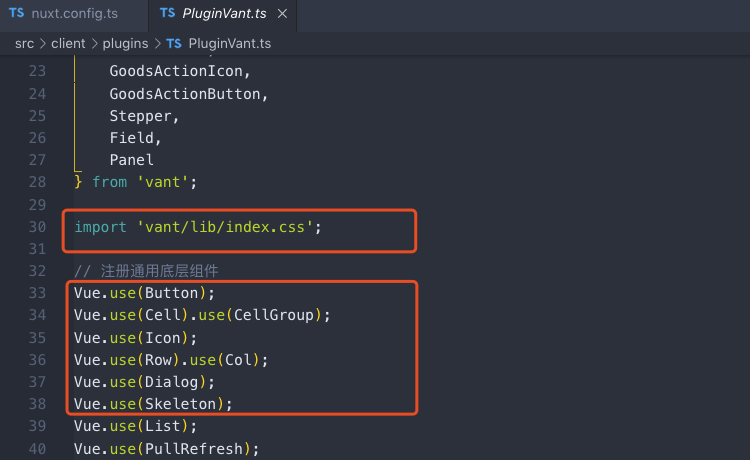The width and height of the screenshot is (750, 460).
Task: Click the CellGroup identifier on line 34
Action: [274, 315]
